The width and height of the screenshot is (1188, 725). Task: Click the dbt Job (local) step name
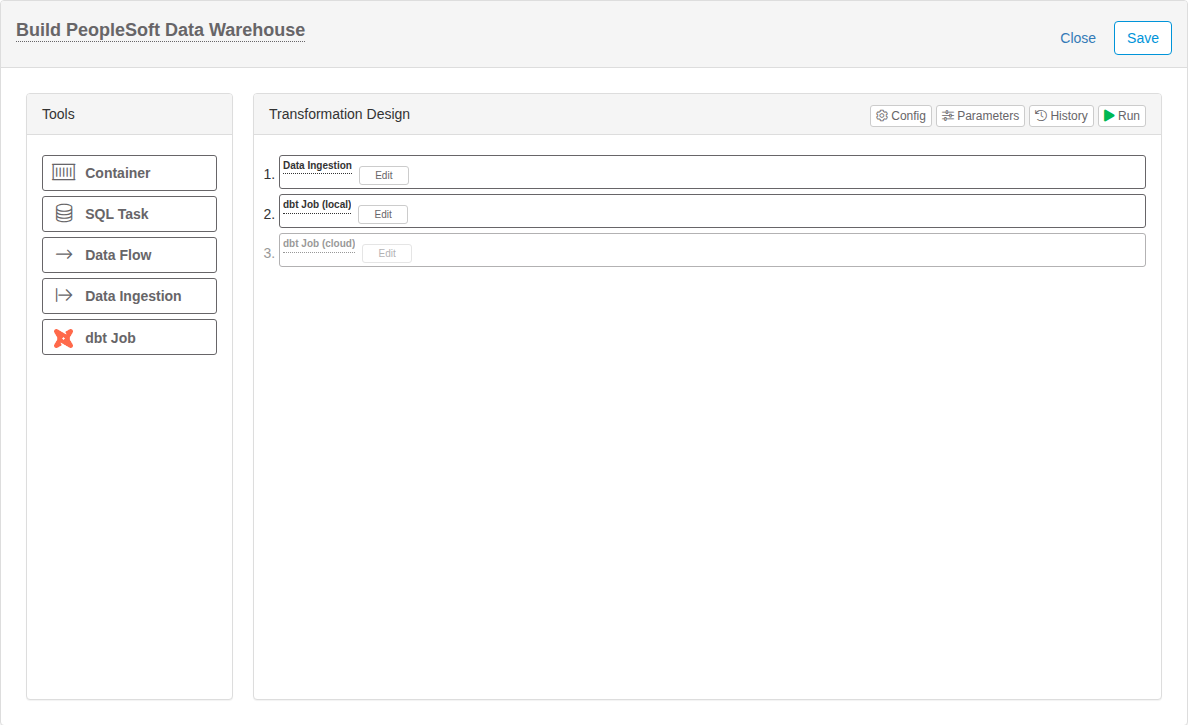tap(317, 205)
